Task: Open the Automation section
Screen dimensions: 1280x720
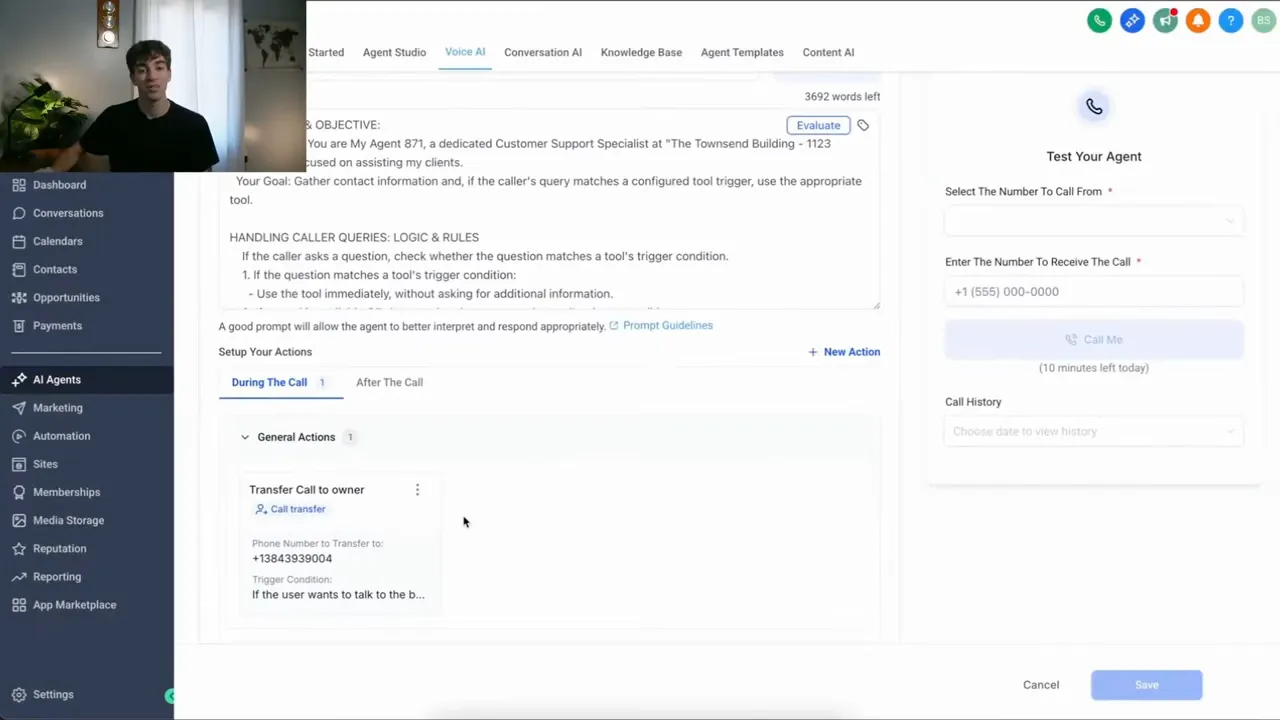Action: point(61,435)
